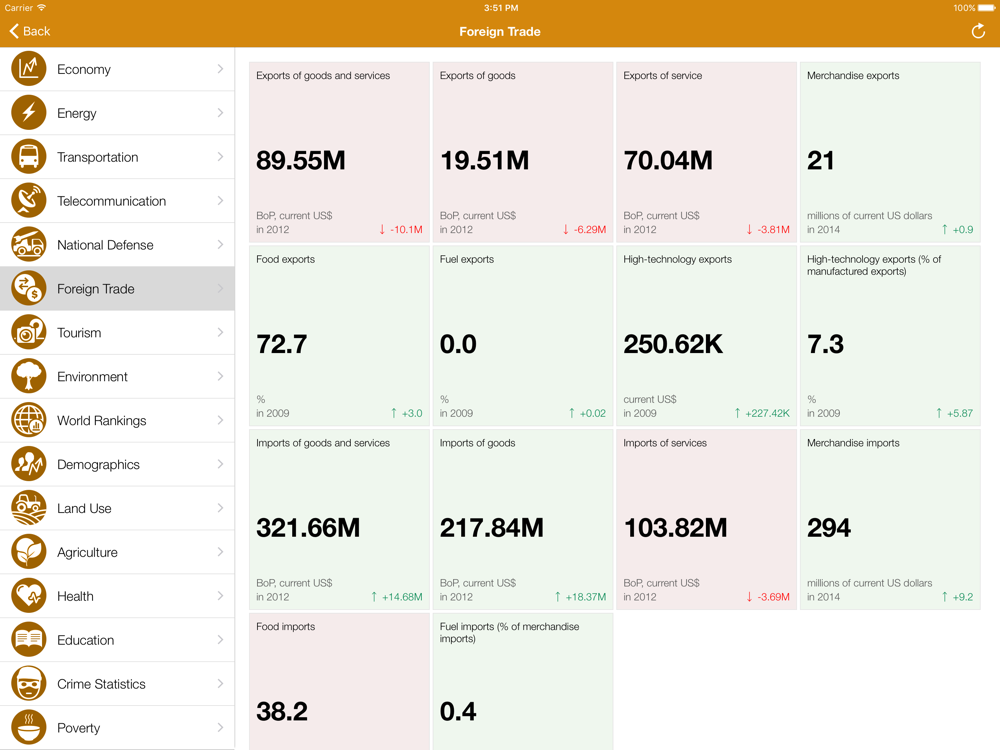The image size is (1000, 750).
Task: Refresh data with the reload icon
Action: (978, 31)
